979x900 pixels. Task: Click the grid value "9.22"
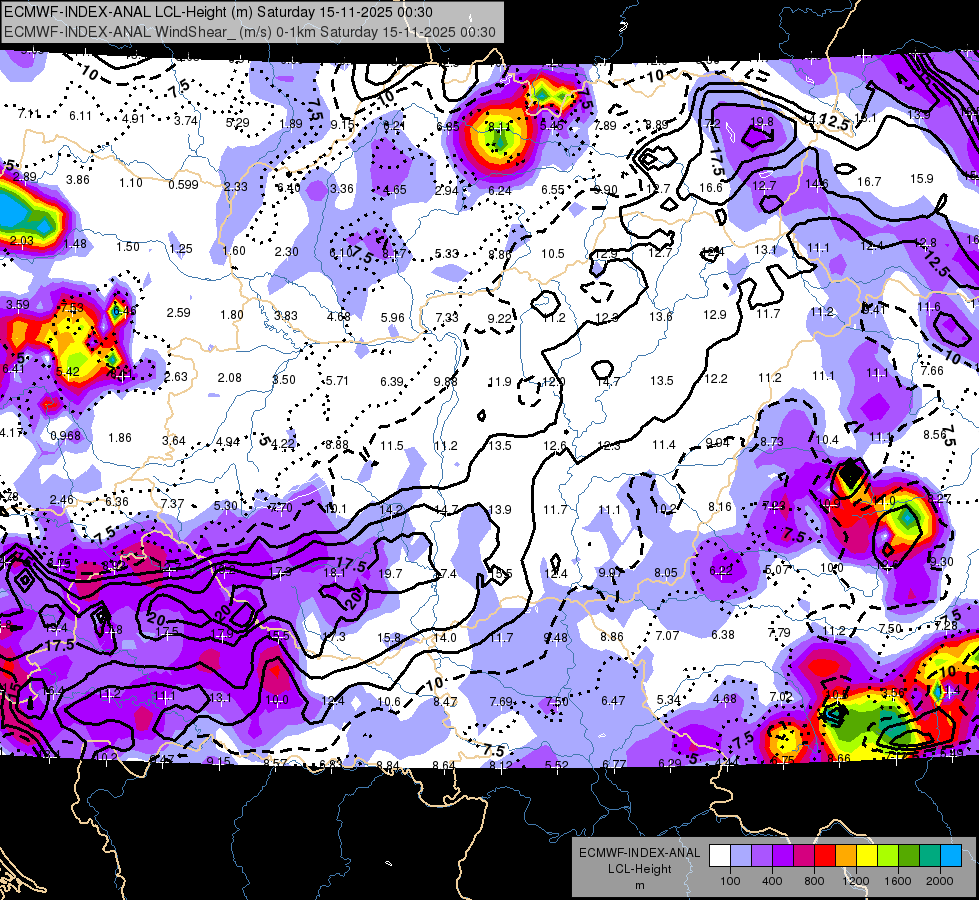[499, 319]
